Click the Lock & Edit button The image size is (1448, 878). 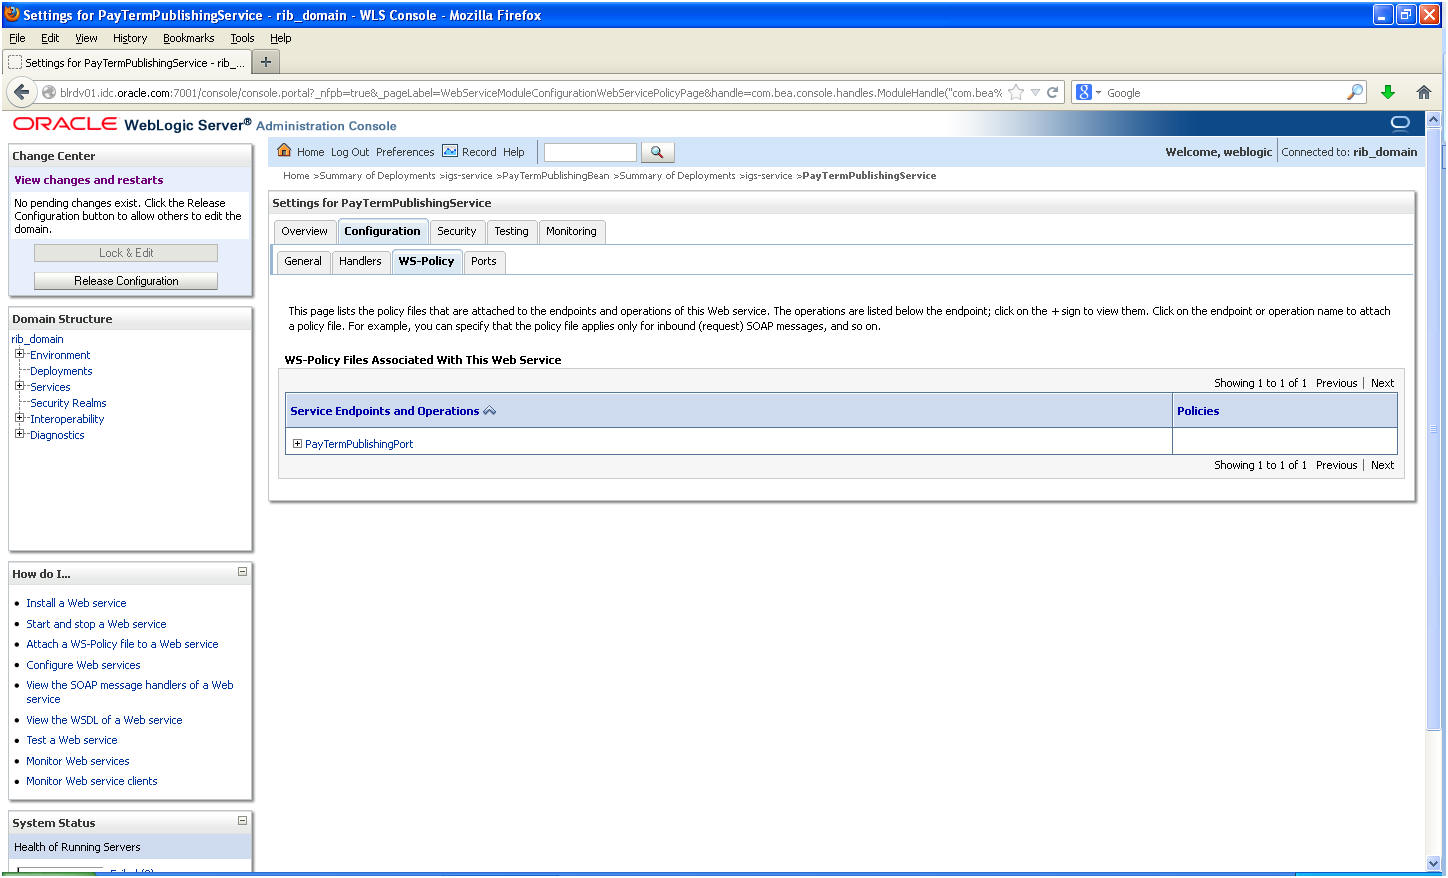tap(126, 253)
